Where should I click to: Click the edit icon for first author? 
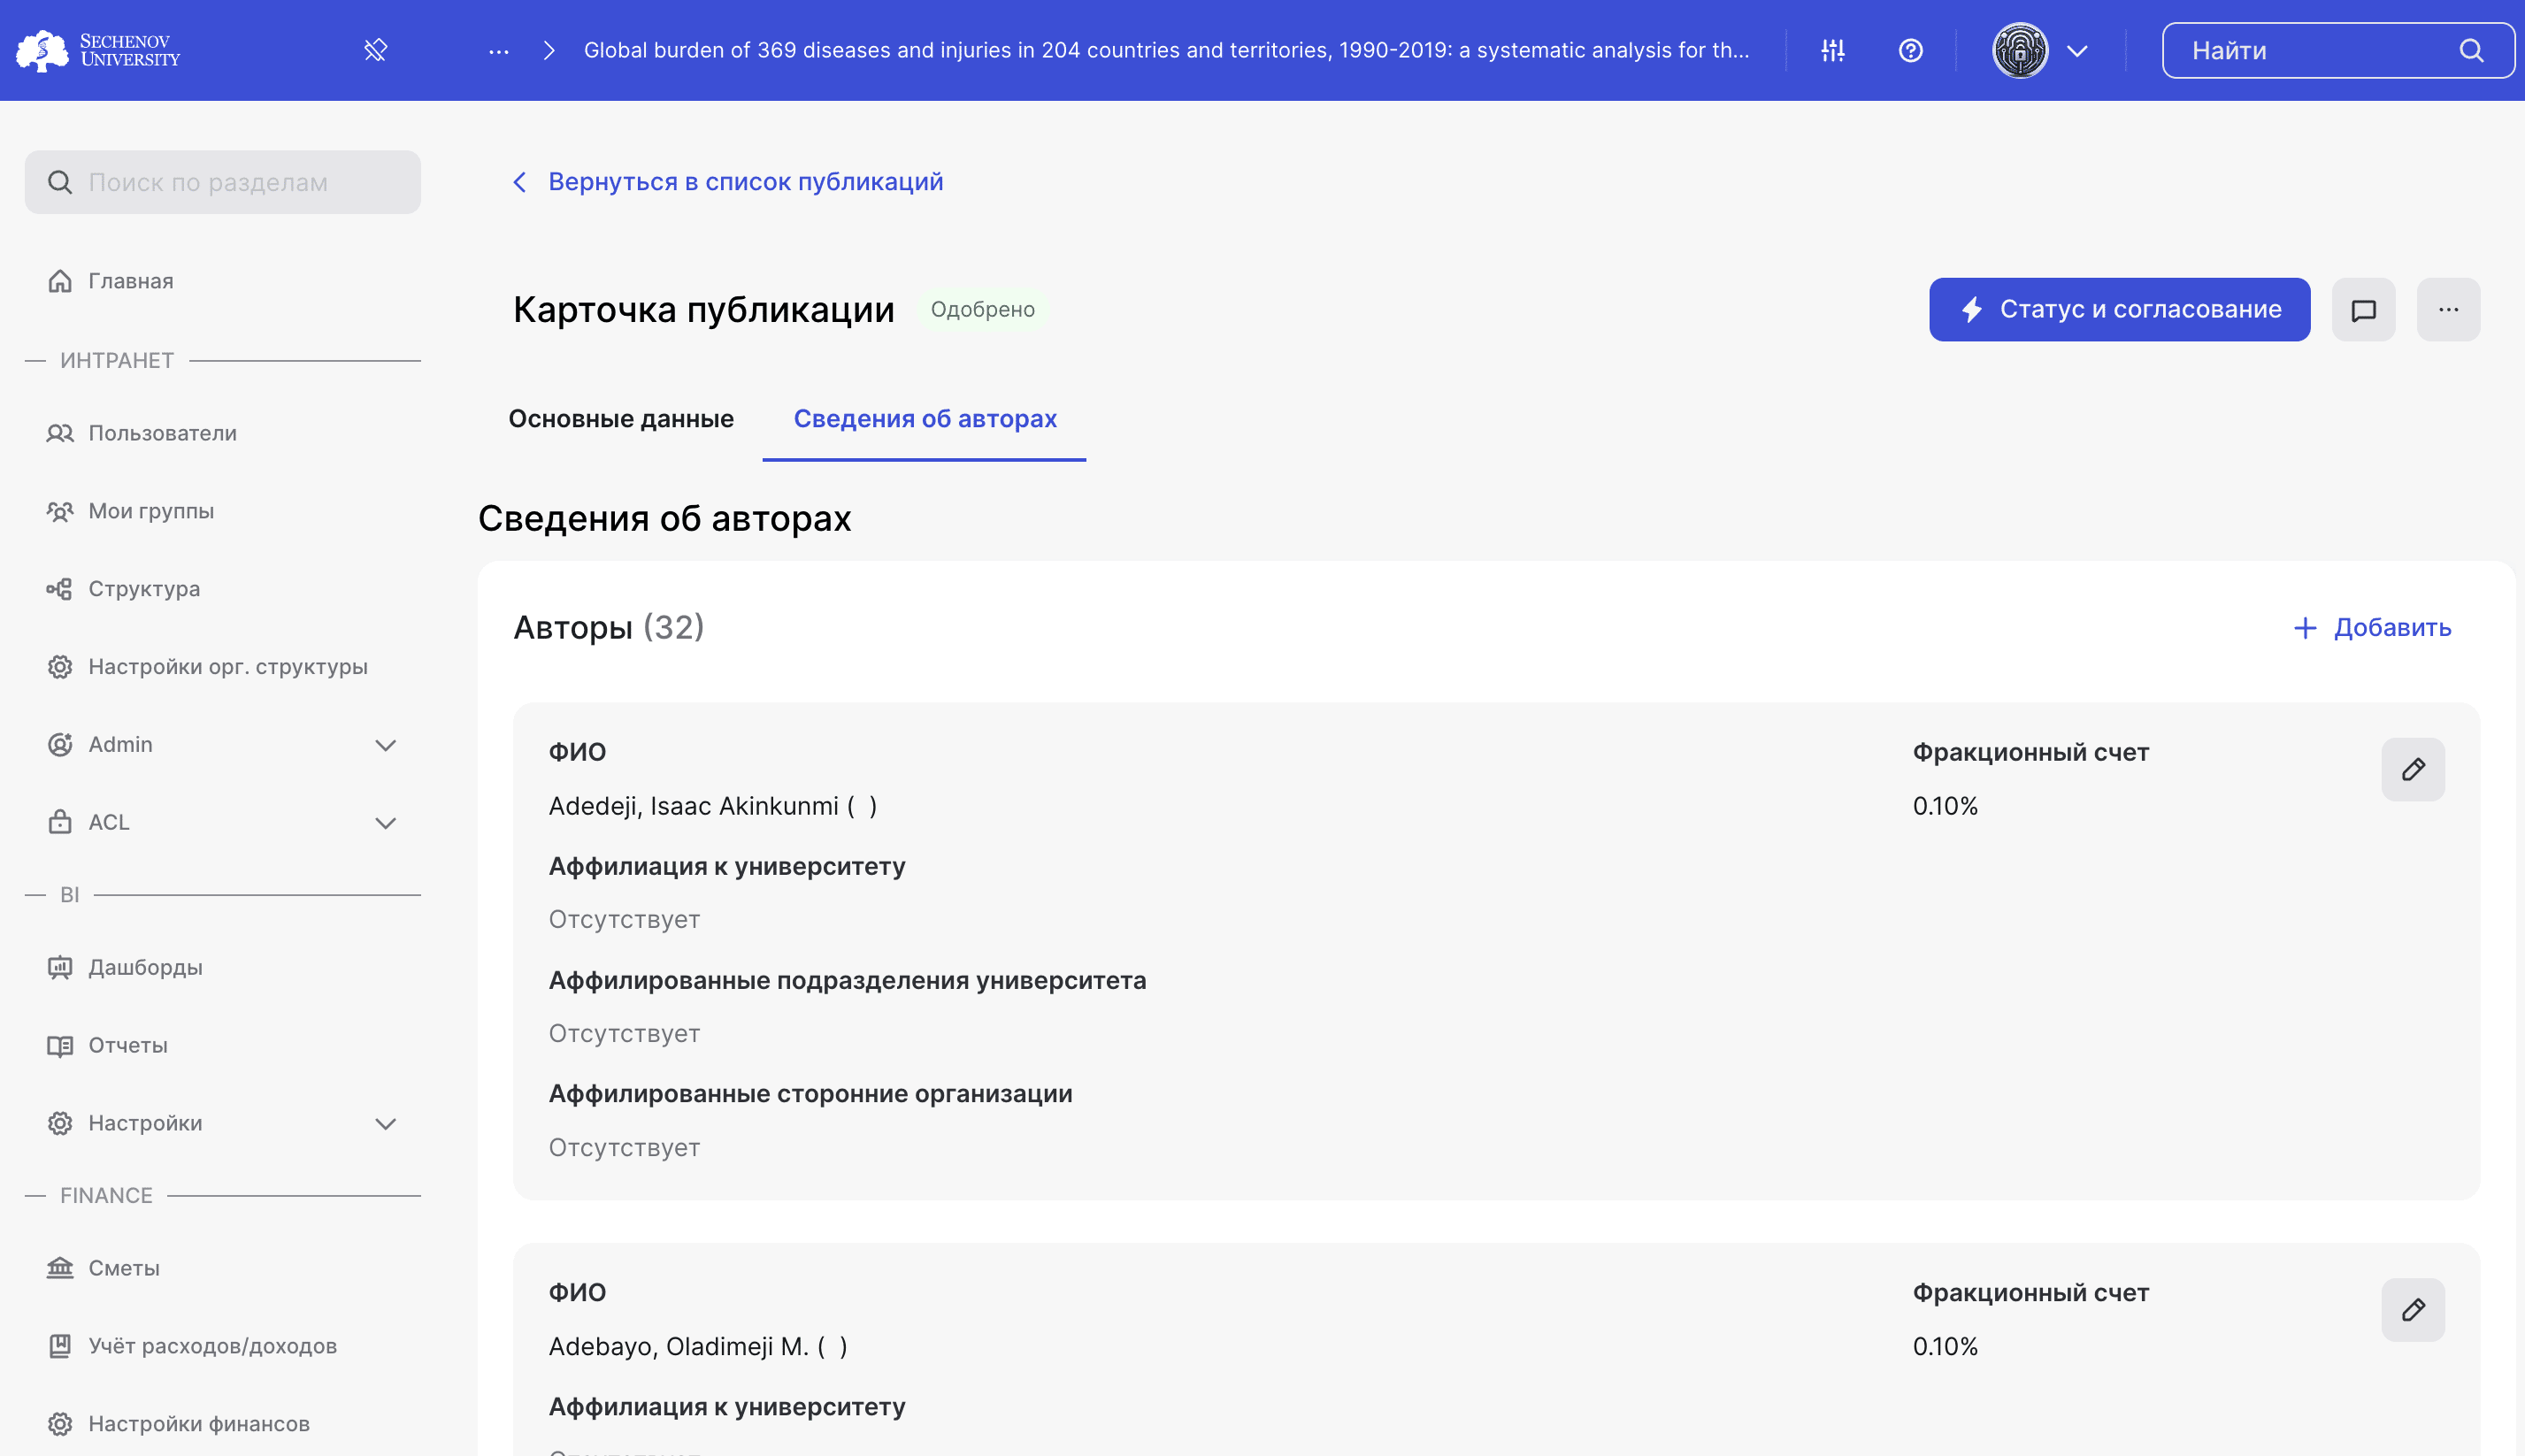pos(2413,770)
